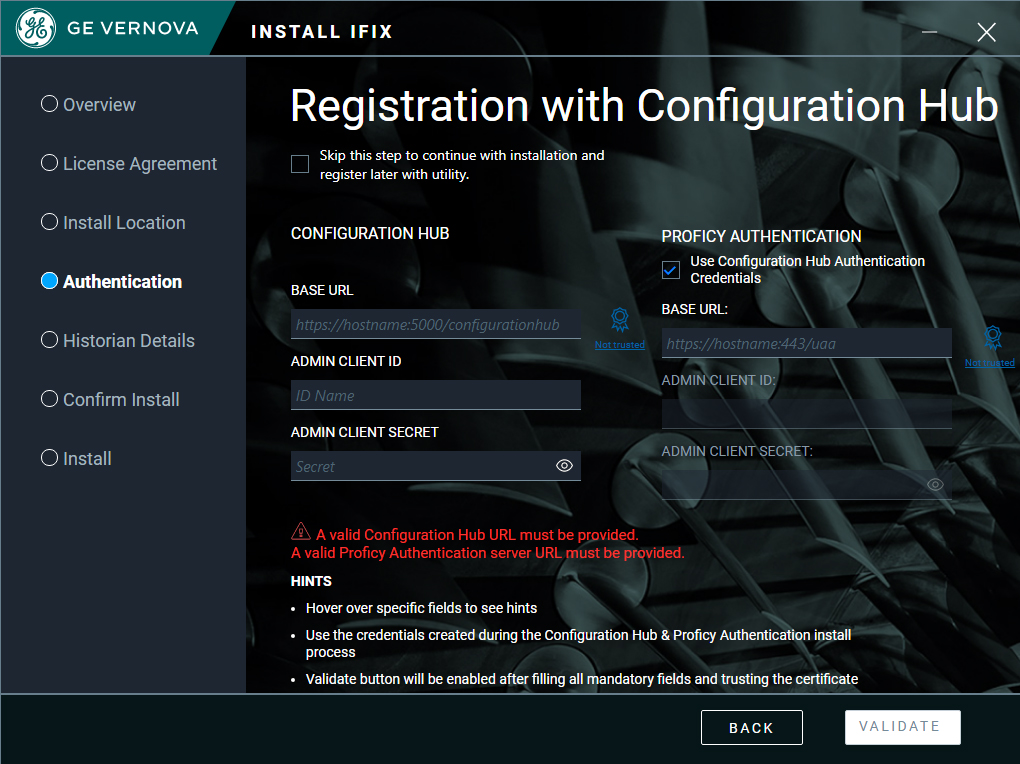Screen dimensions: 1020x764
Task: Click the PROFICY AUTHENTICATION section label
Action: point(761,236)
